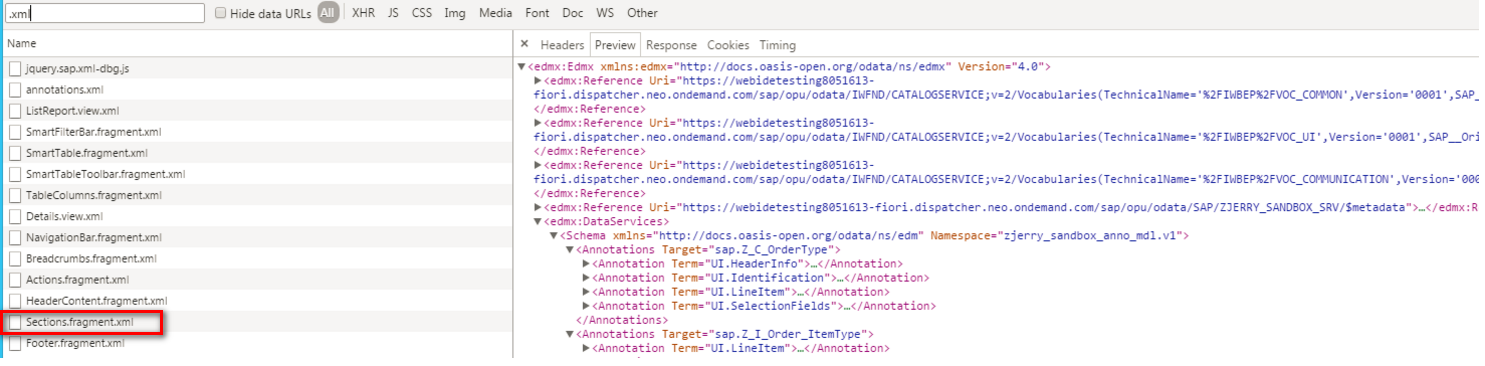The image size is (1485, 366).
Task: Click the filter text input field
Action: [104, 14]
